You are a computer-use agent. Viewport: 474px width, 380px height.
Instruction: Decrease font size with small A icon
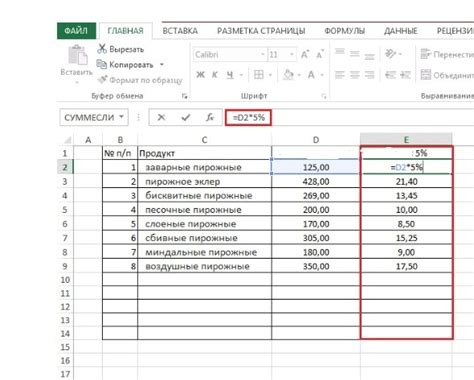point(320,54)
